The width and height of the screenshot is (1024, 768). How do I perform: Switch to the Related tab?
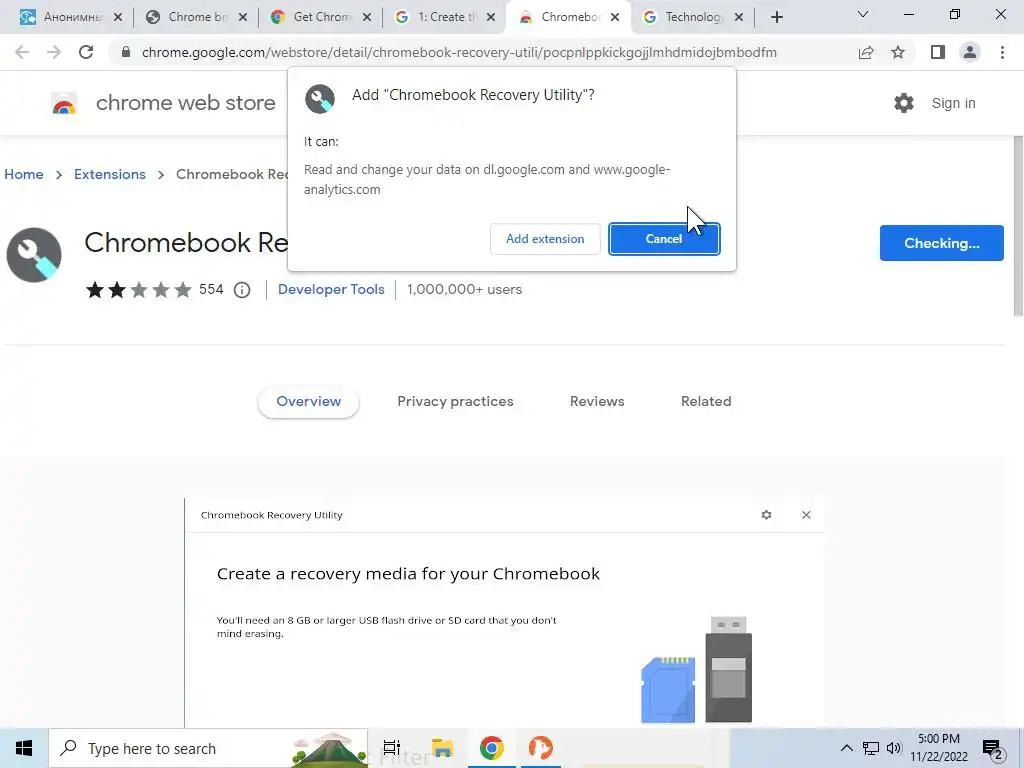point(706,402)
